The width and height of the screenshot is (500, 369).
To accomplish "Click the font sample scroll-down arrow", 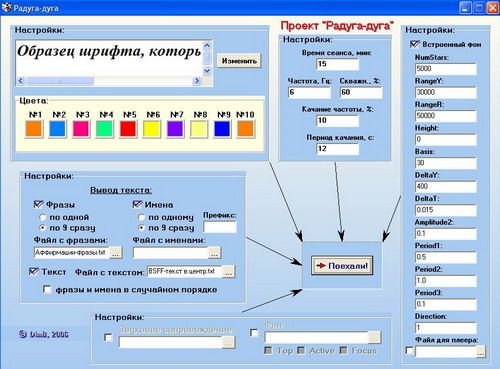I will [207, 71].
